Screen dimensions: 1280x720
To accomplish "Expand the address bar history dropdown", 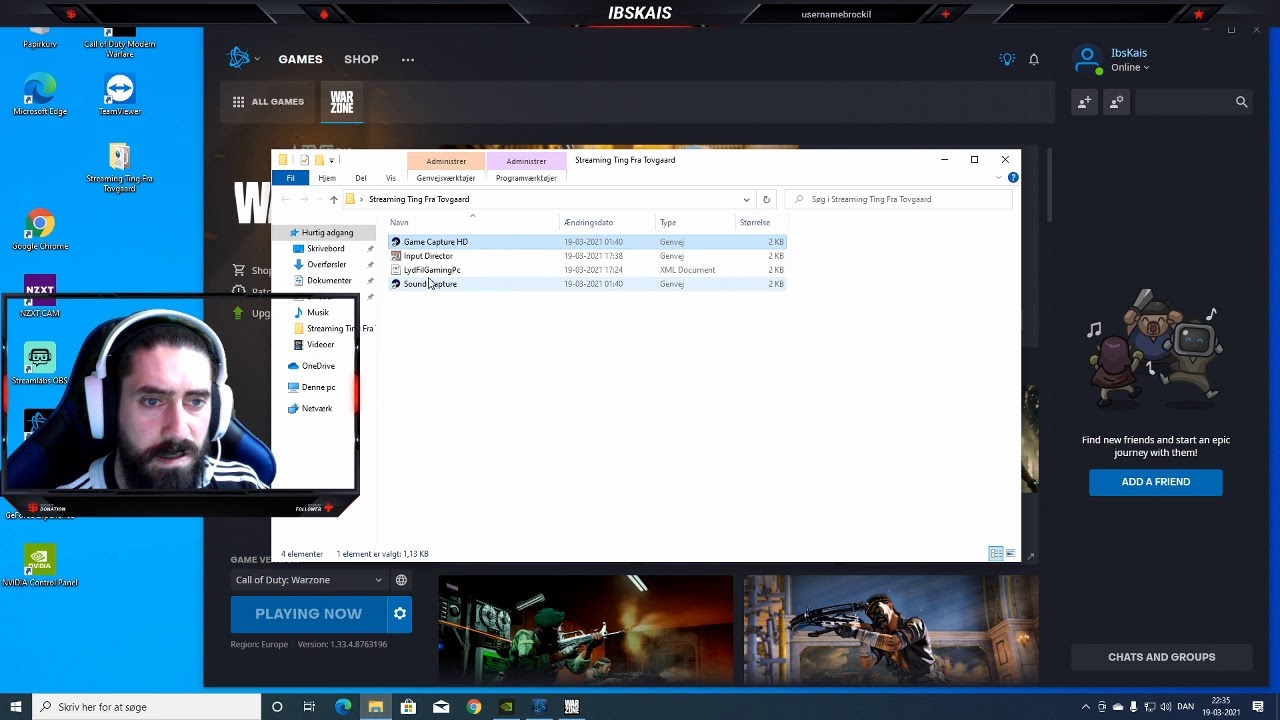I will tap(746, 199).
